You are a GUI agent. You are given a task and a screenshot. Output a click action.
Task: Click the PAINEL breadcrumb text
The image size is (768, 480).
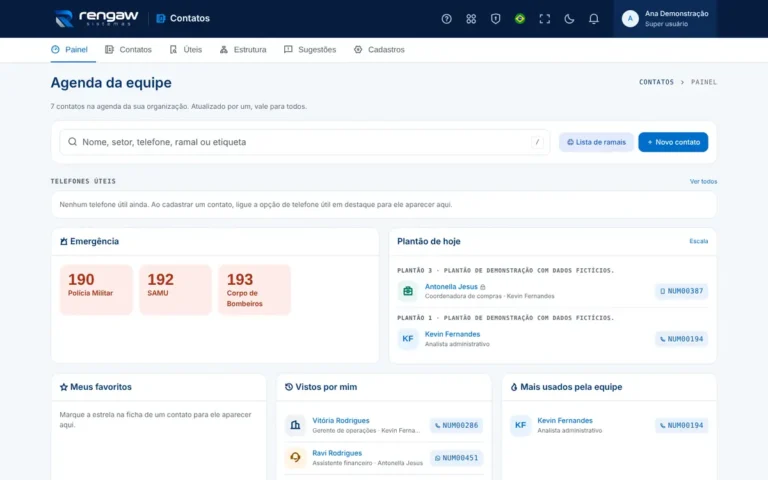tap(704, 82)
